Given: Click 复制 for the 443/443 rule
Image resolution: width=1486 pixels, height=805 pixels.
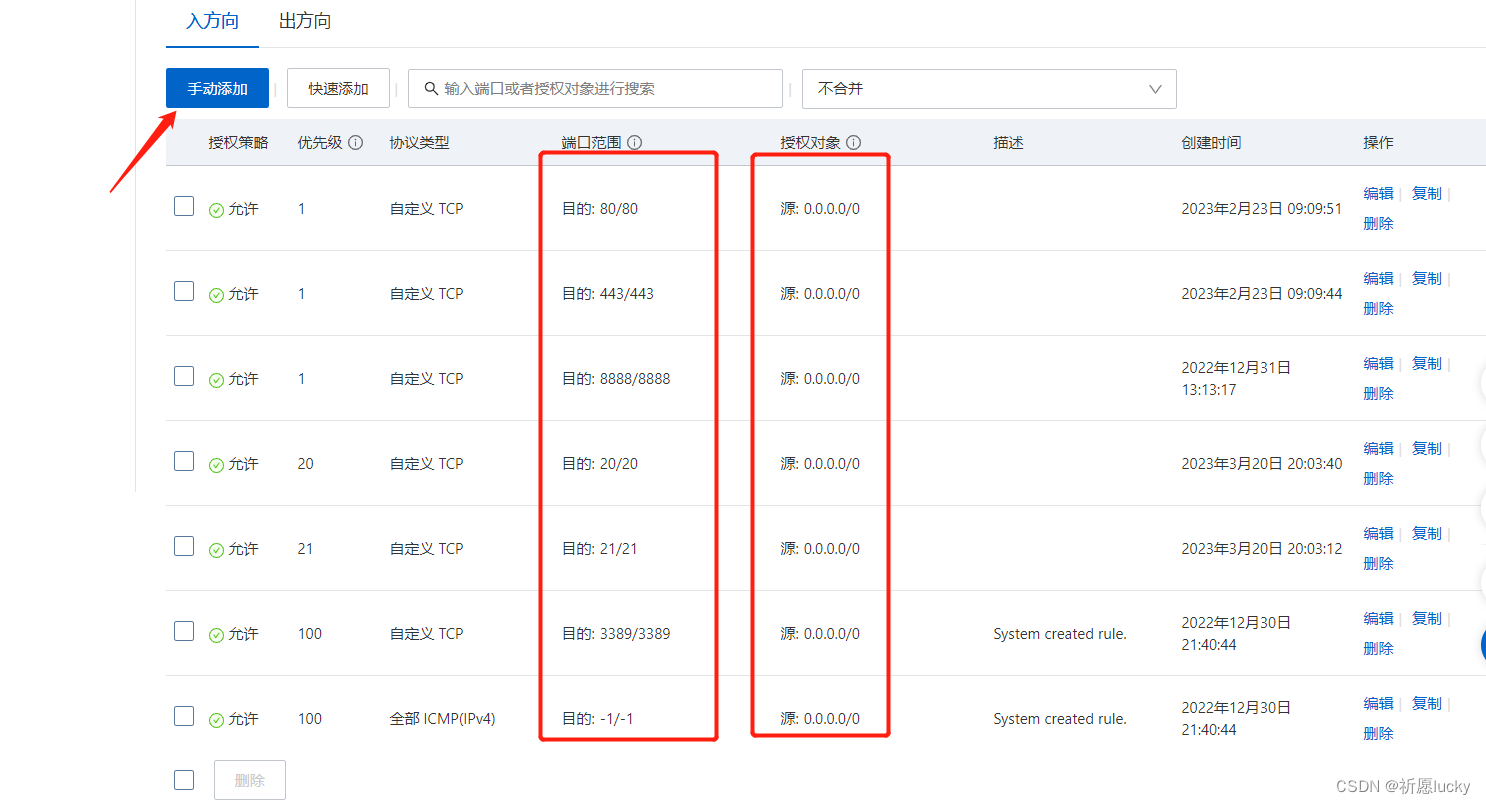Looking at the screenshot, I should coord(1427,278).
